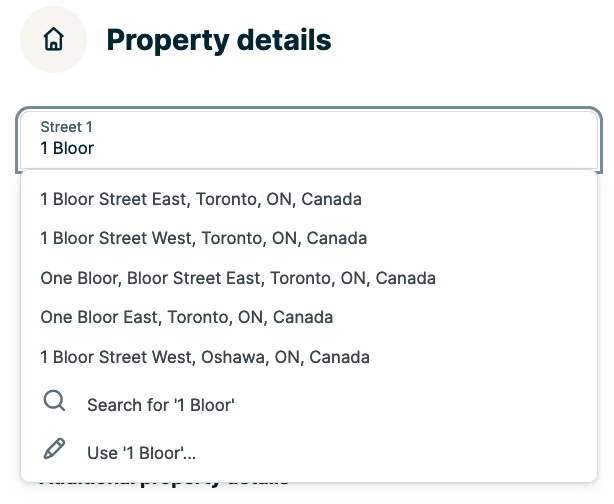The height and width of the screenshot is (504, 614).
Task: Choose 1 Bloor Street West, Toronto suggestion
Action: [x=203, y=238]
